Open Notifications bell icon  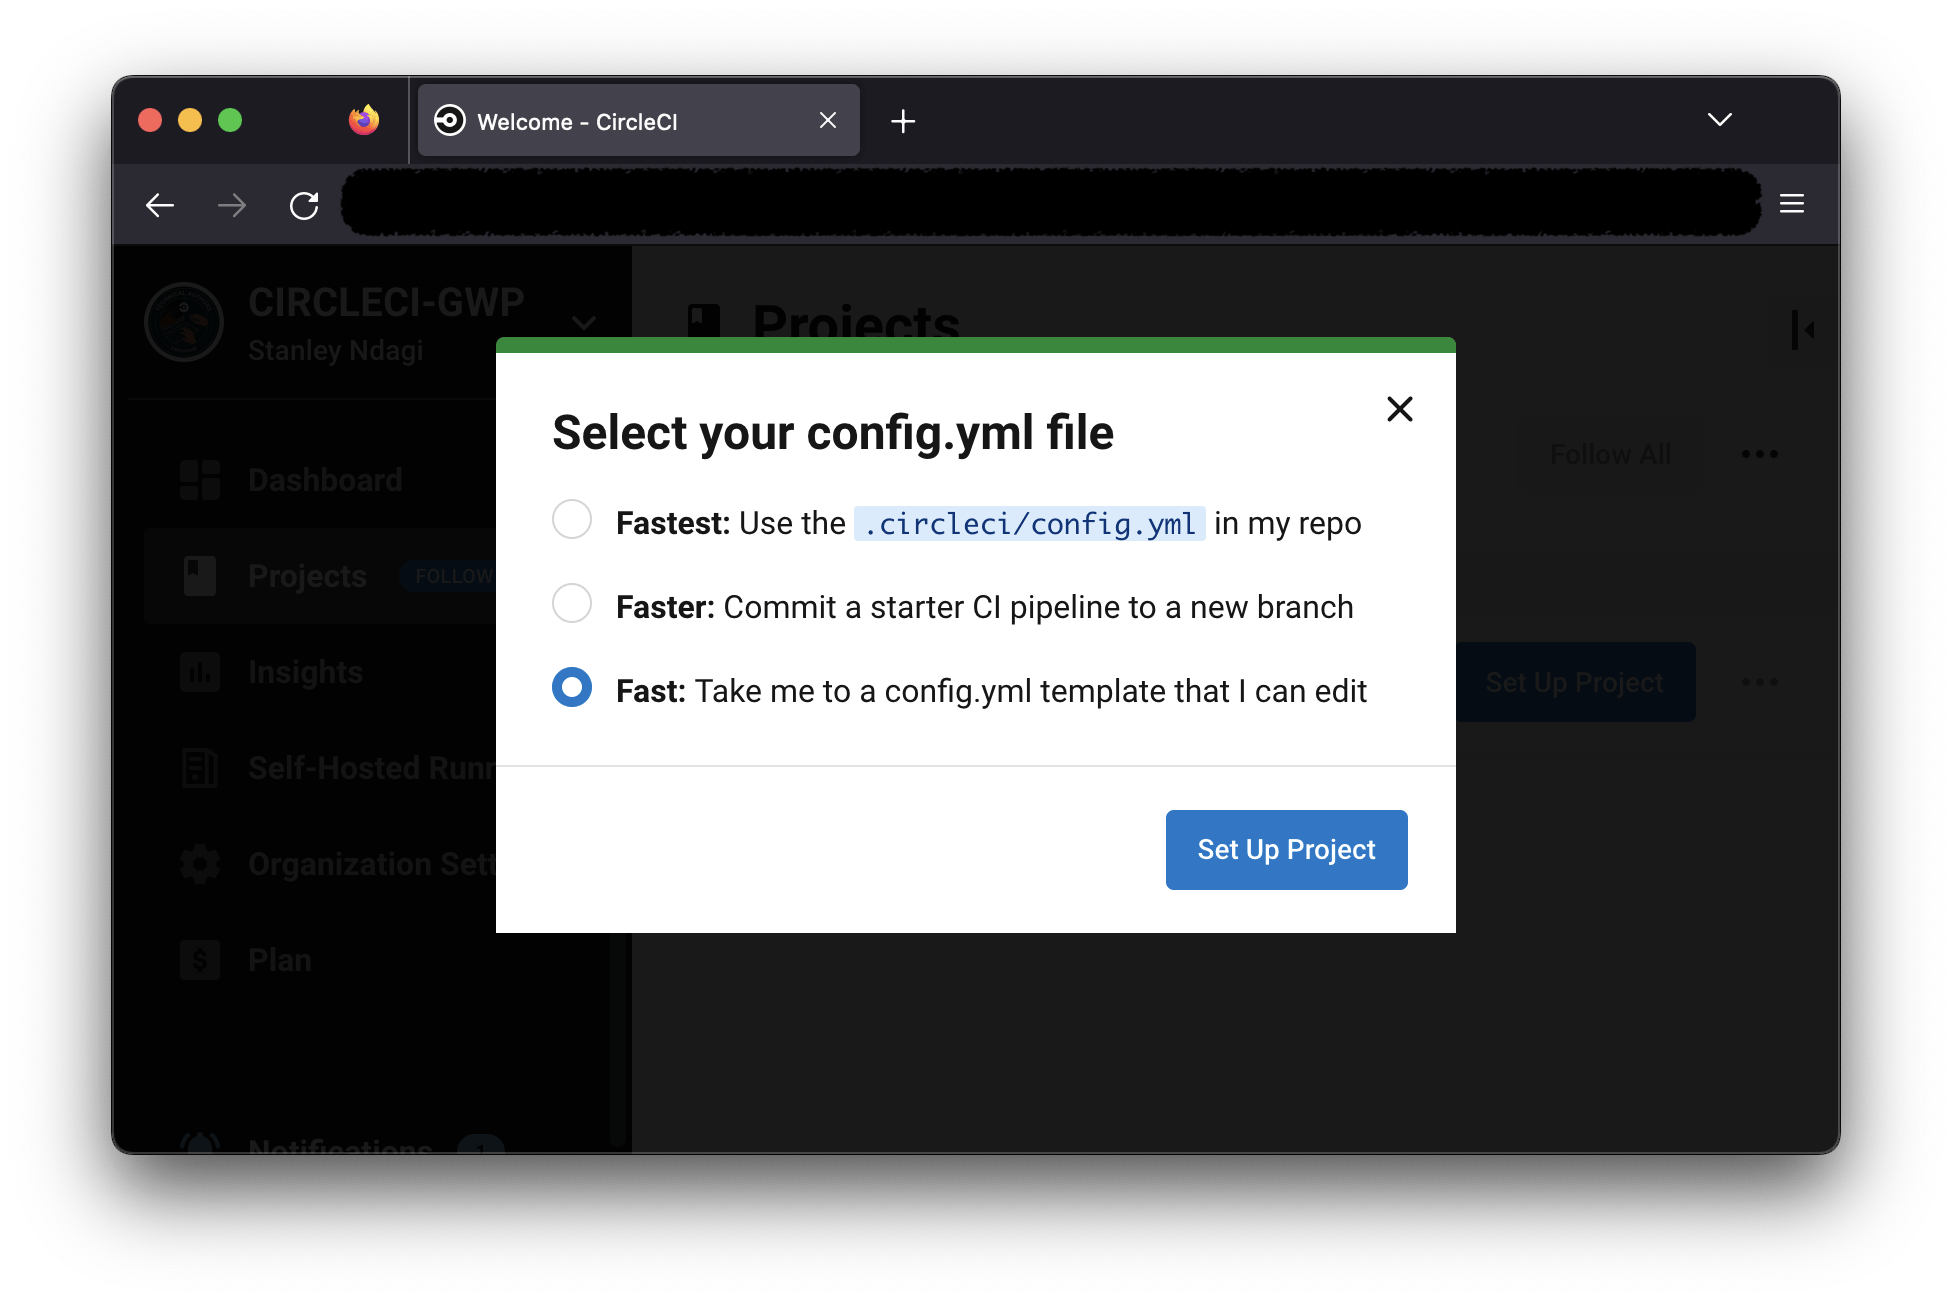(199, 1145)
